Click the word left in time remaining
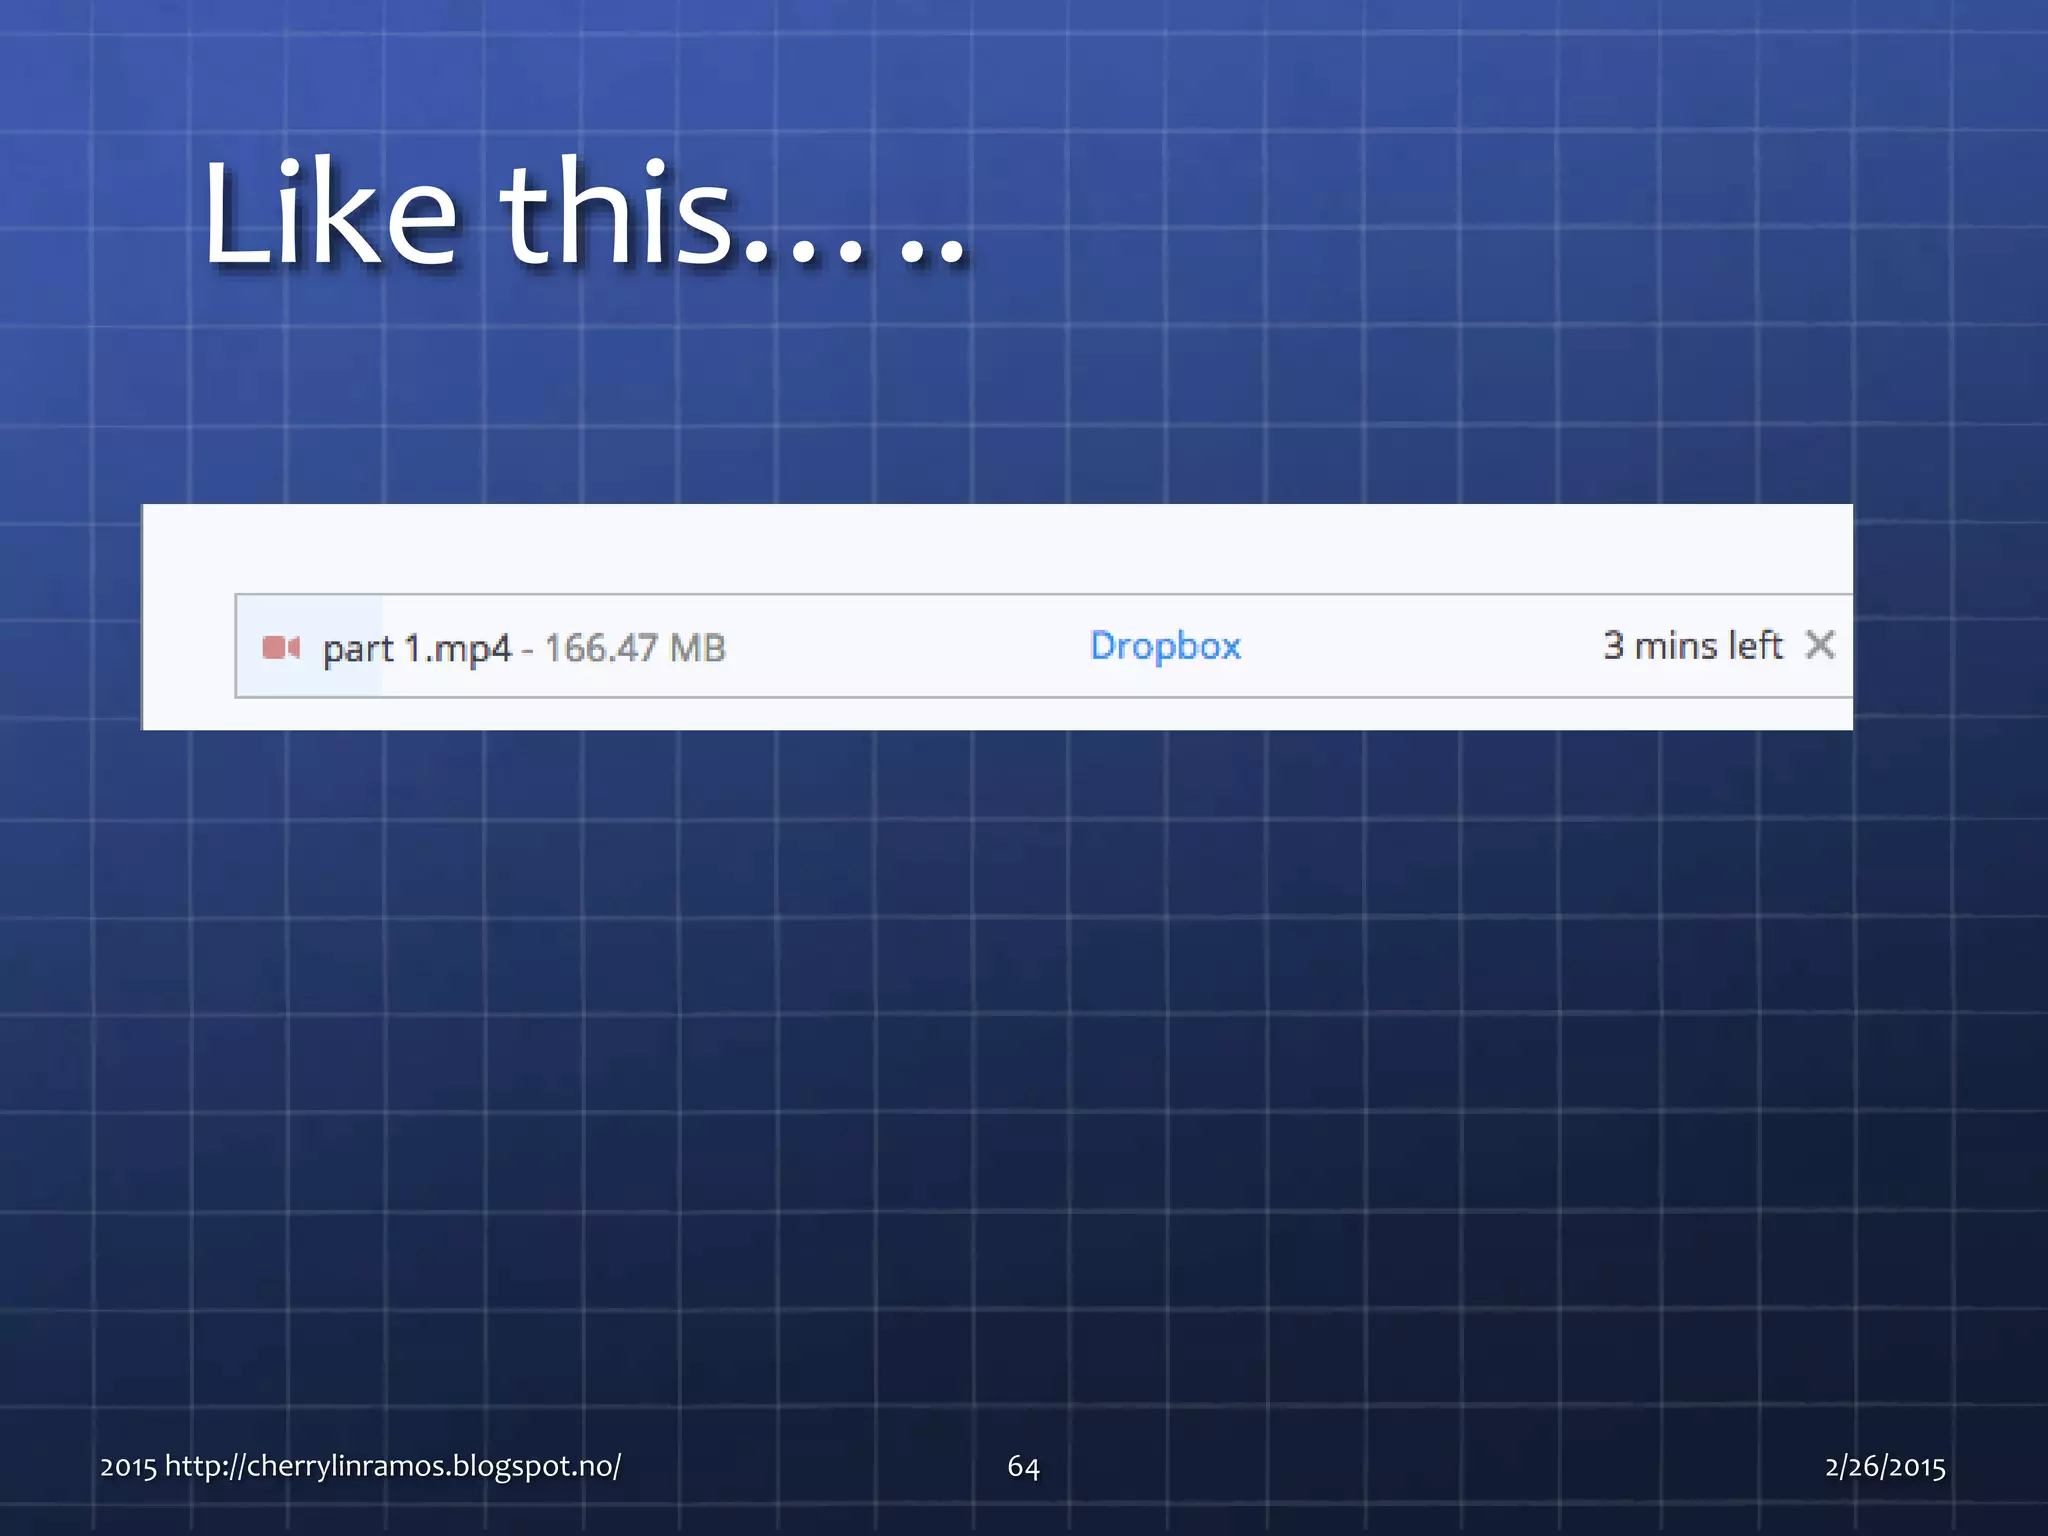The width and height of the screenshot is (2048, 1536). [1755, 646]
